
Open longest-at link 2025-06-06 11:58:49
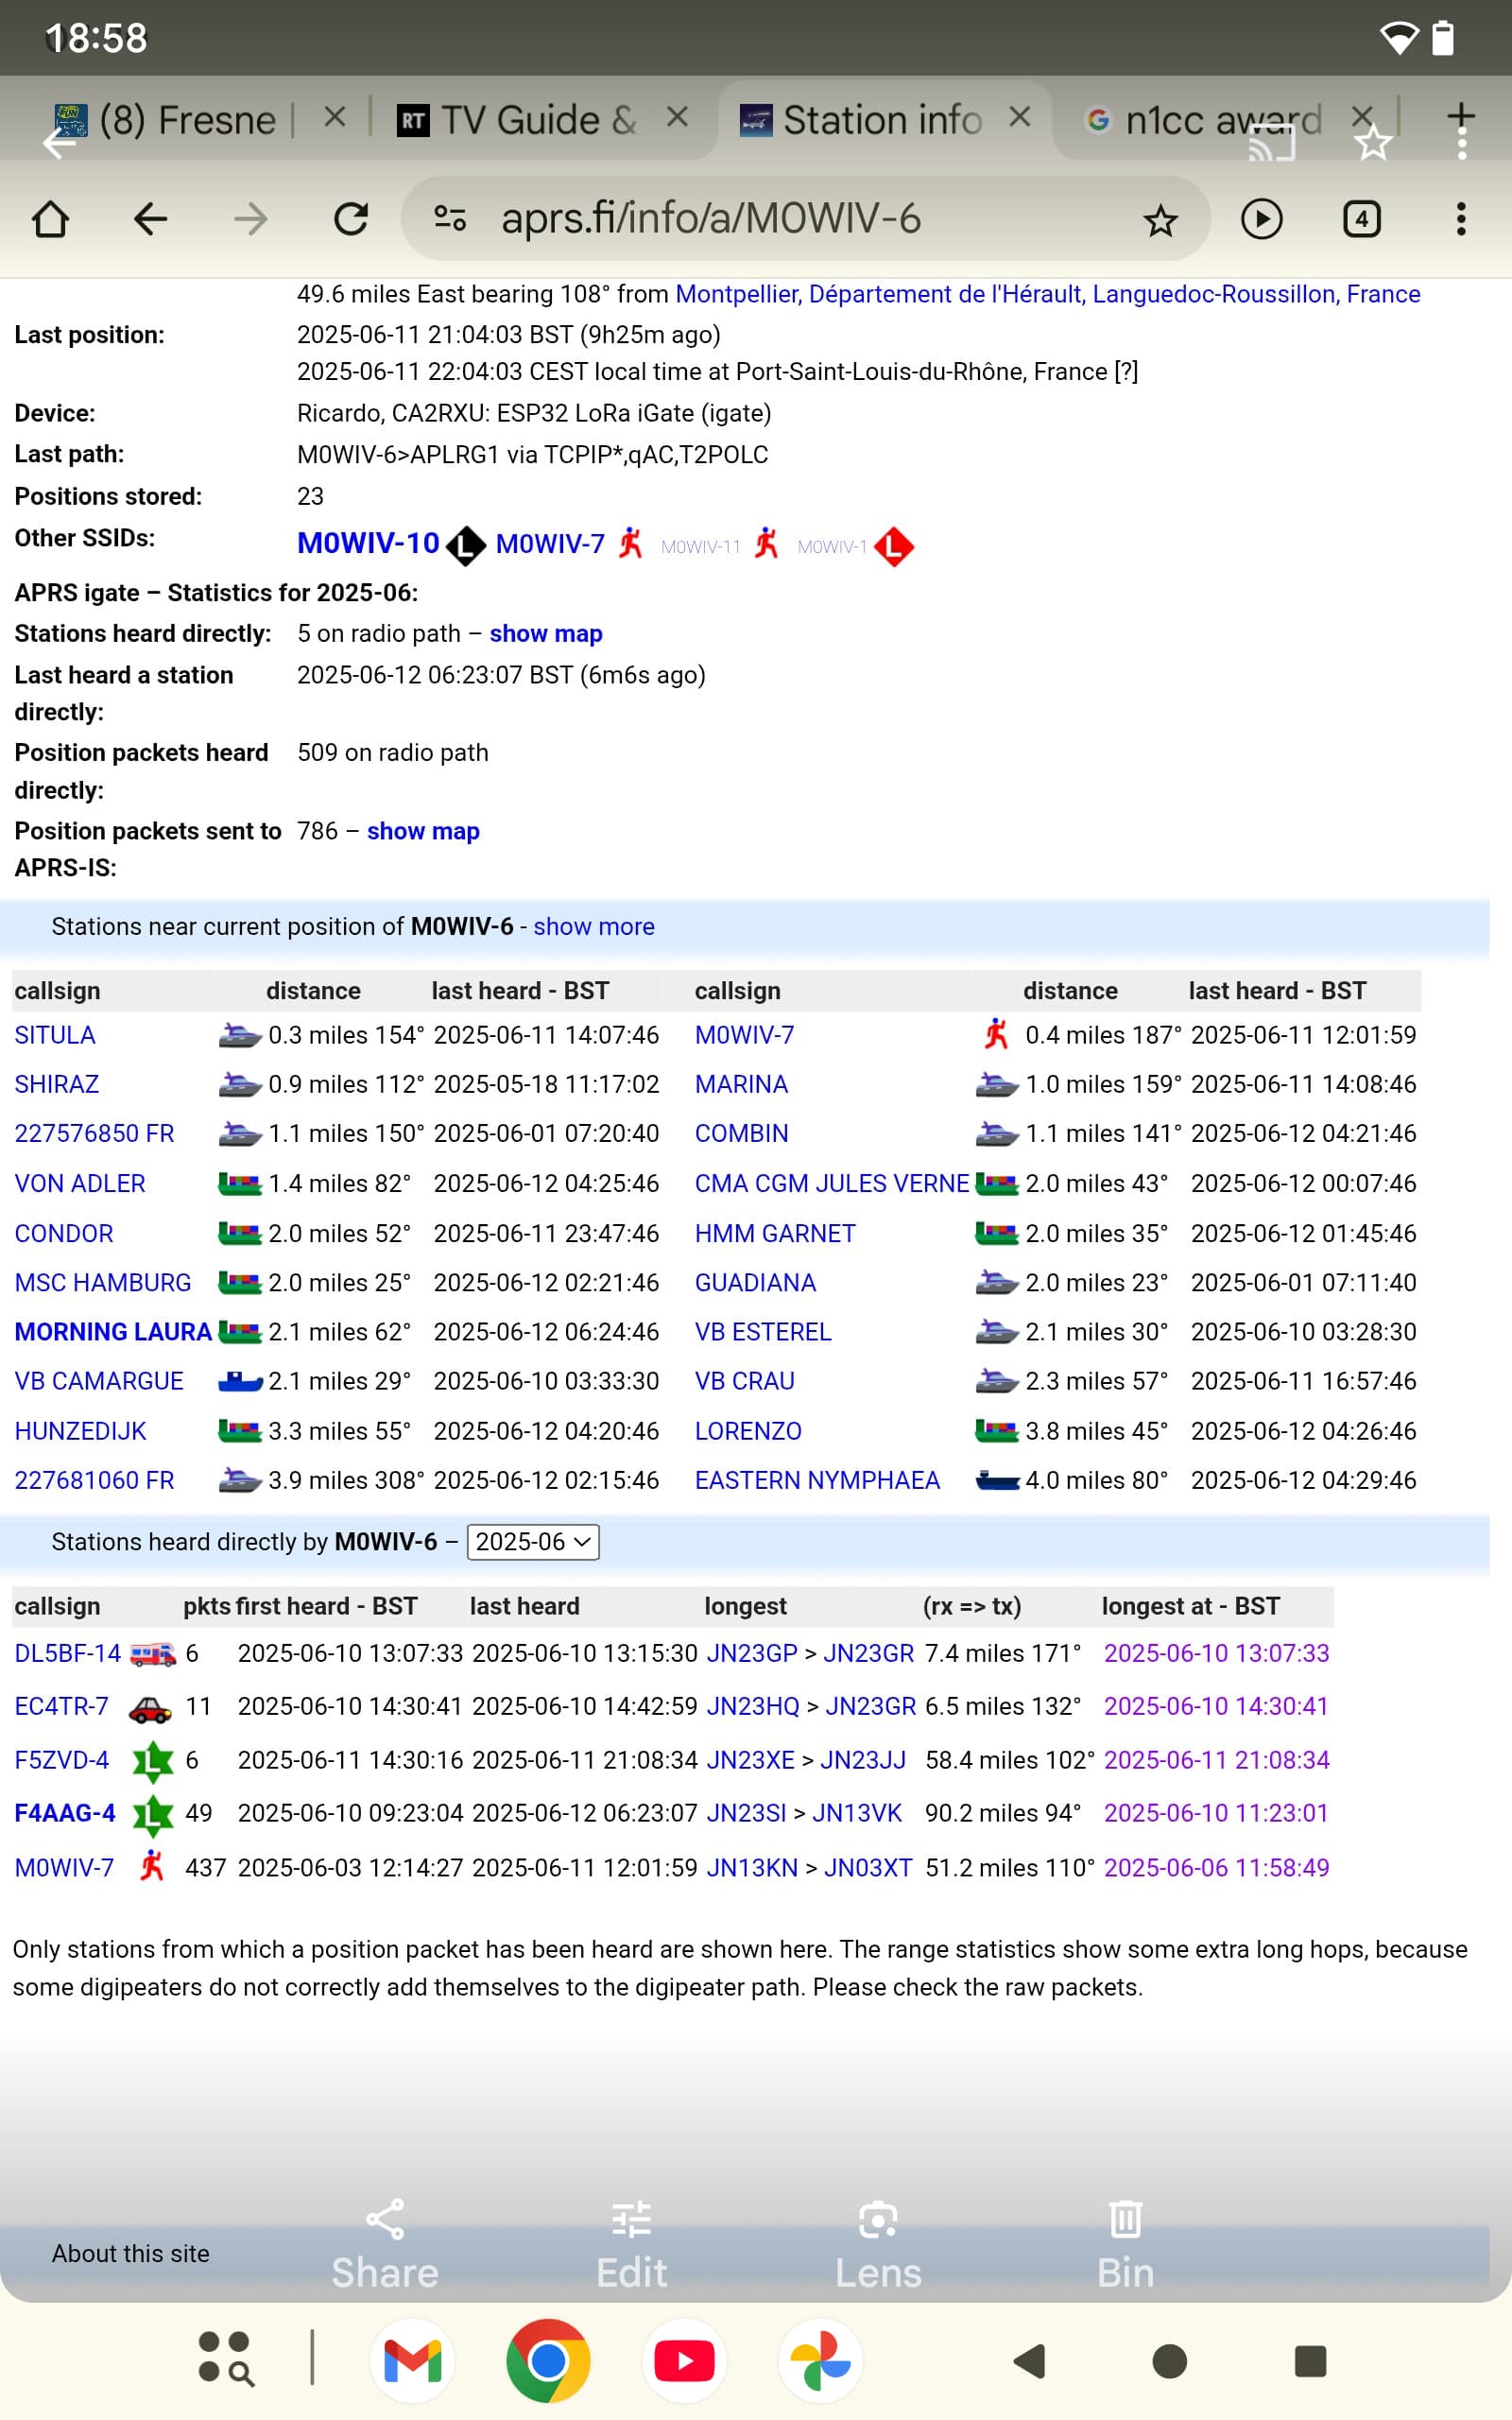tap(1216, 1868)
